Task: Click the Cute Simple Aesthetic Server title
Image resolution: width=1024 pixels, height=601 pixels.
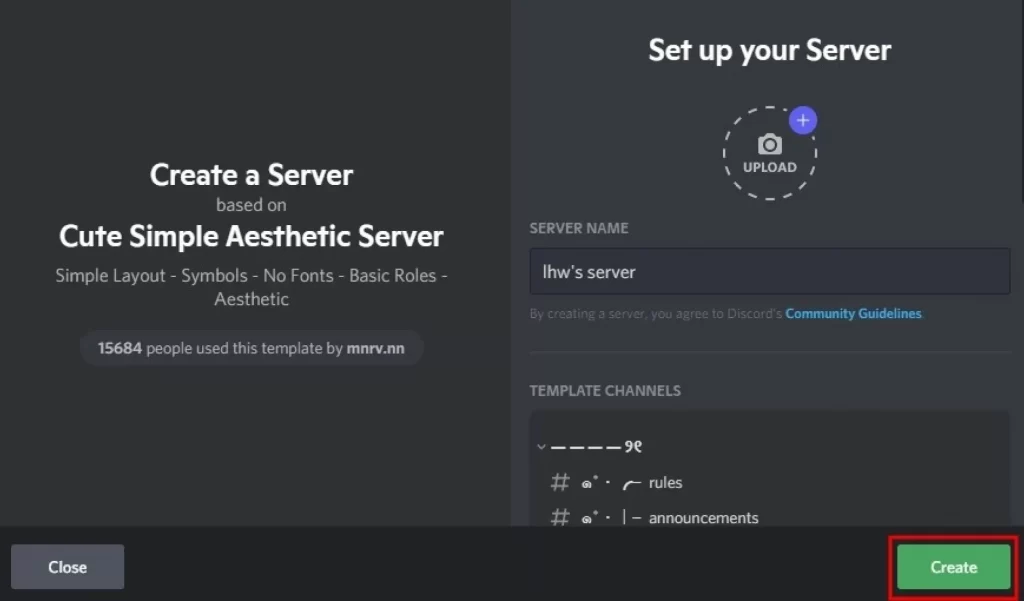Action: [251, 236]
